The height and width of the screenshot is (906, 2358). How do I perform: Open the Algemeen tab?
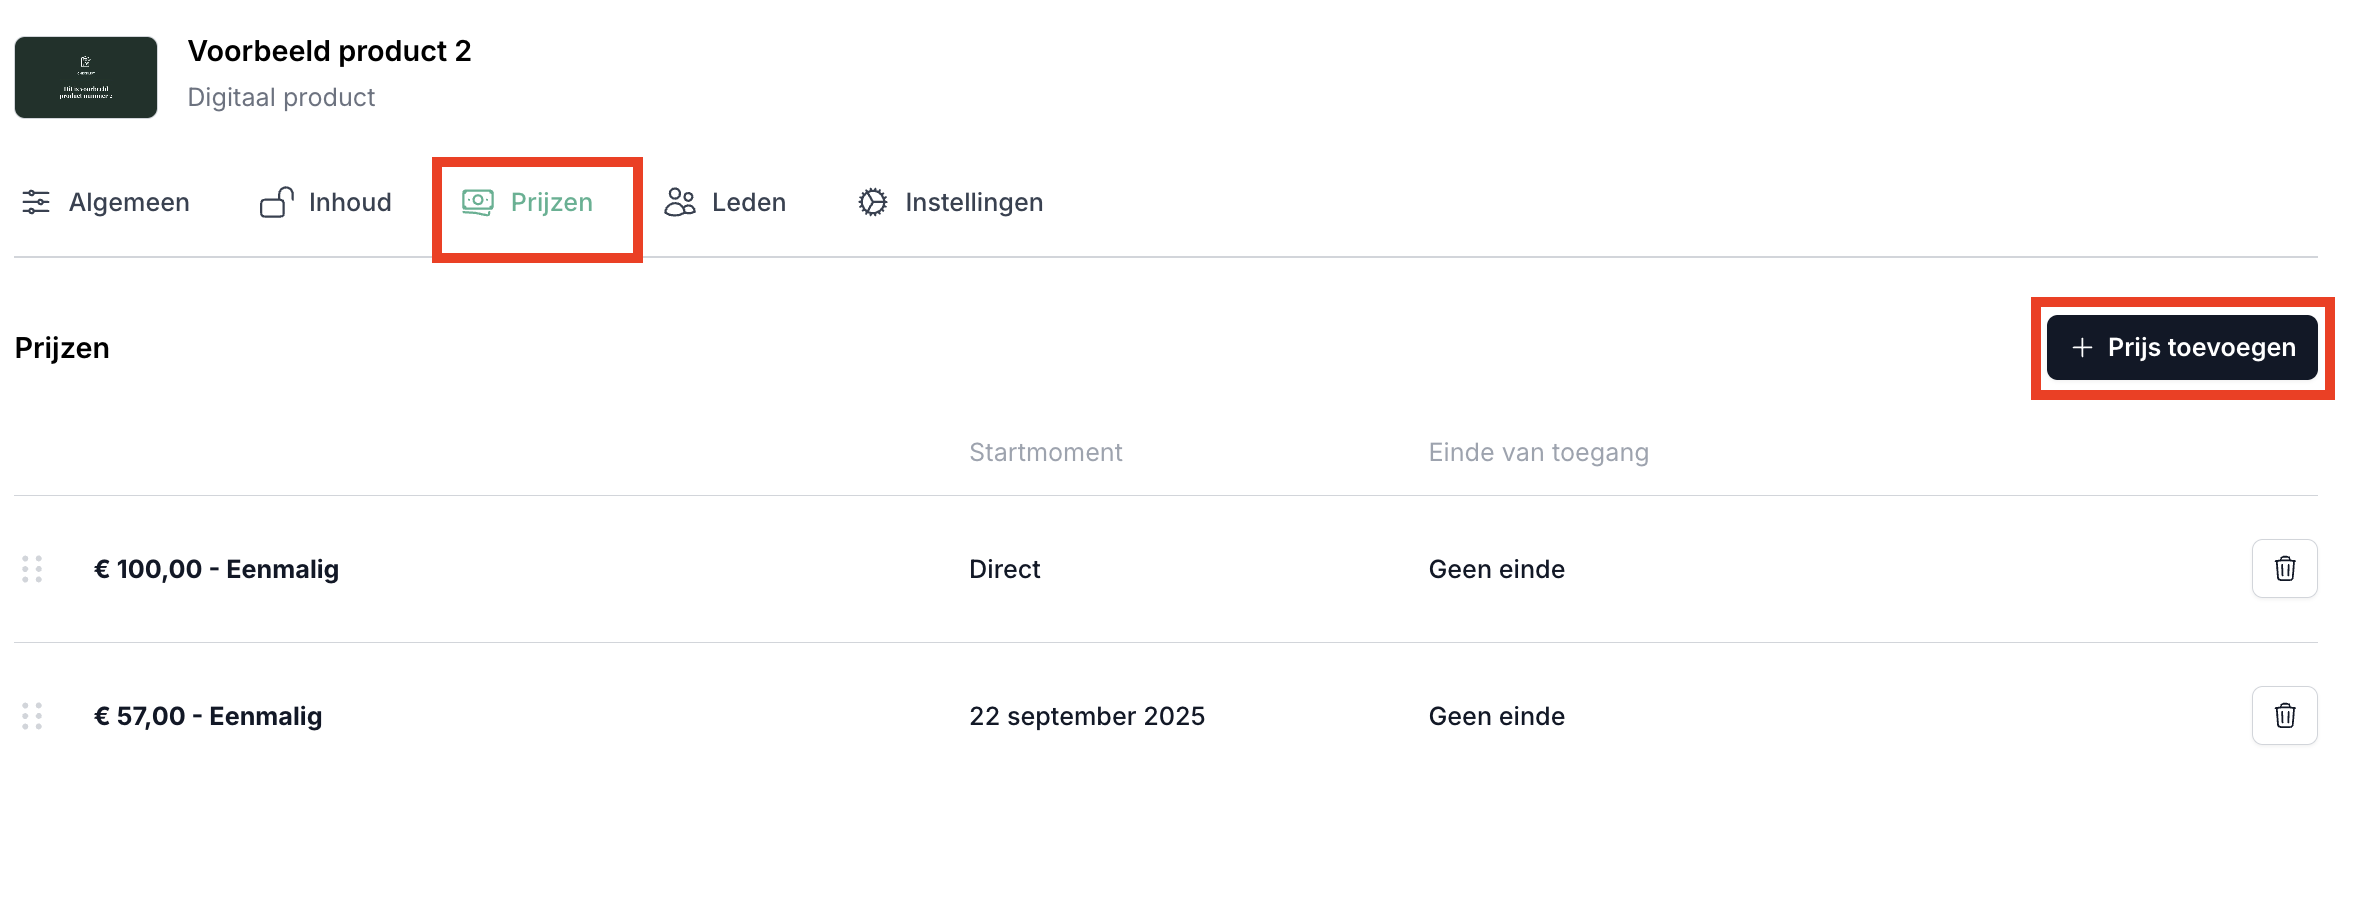(x=128, y=202)
